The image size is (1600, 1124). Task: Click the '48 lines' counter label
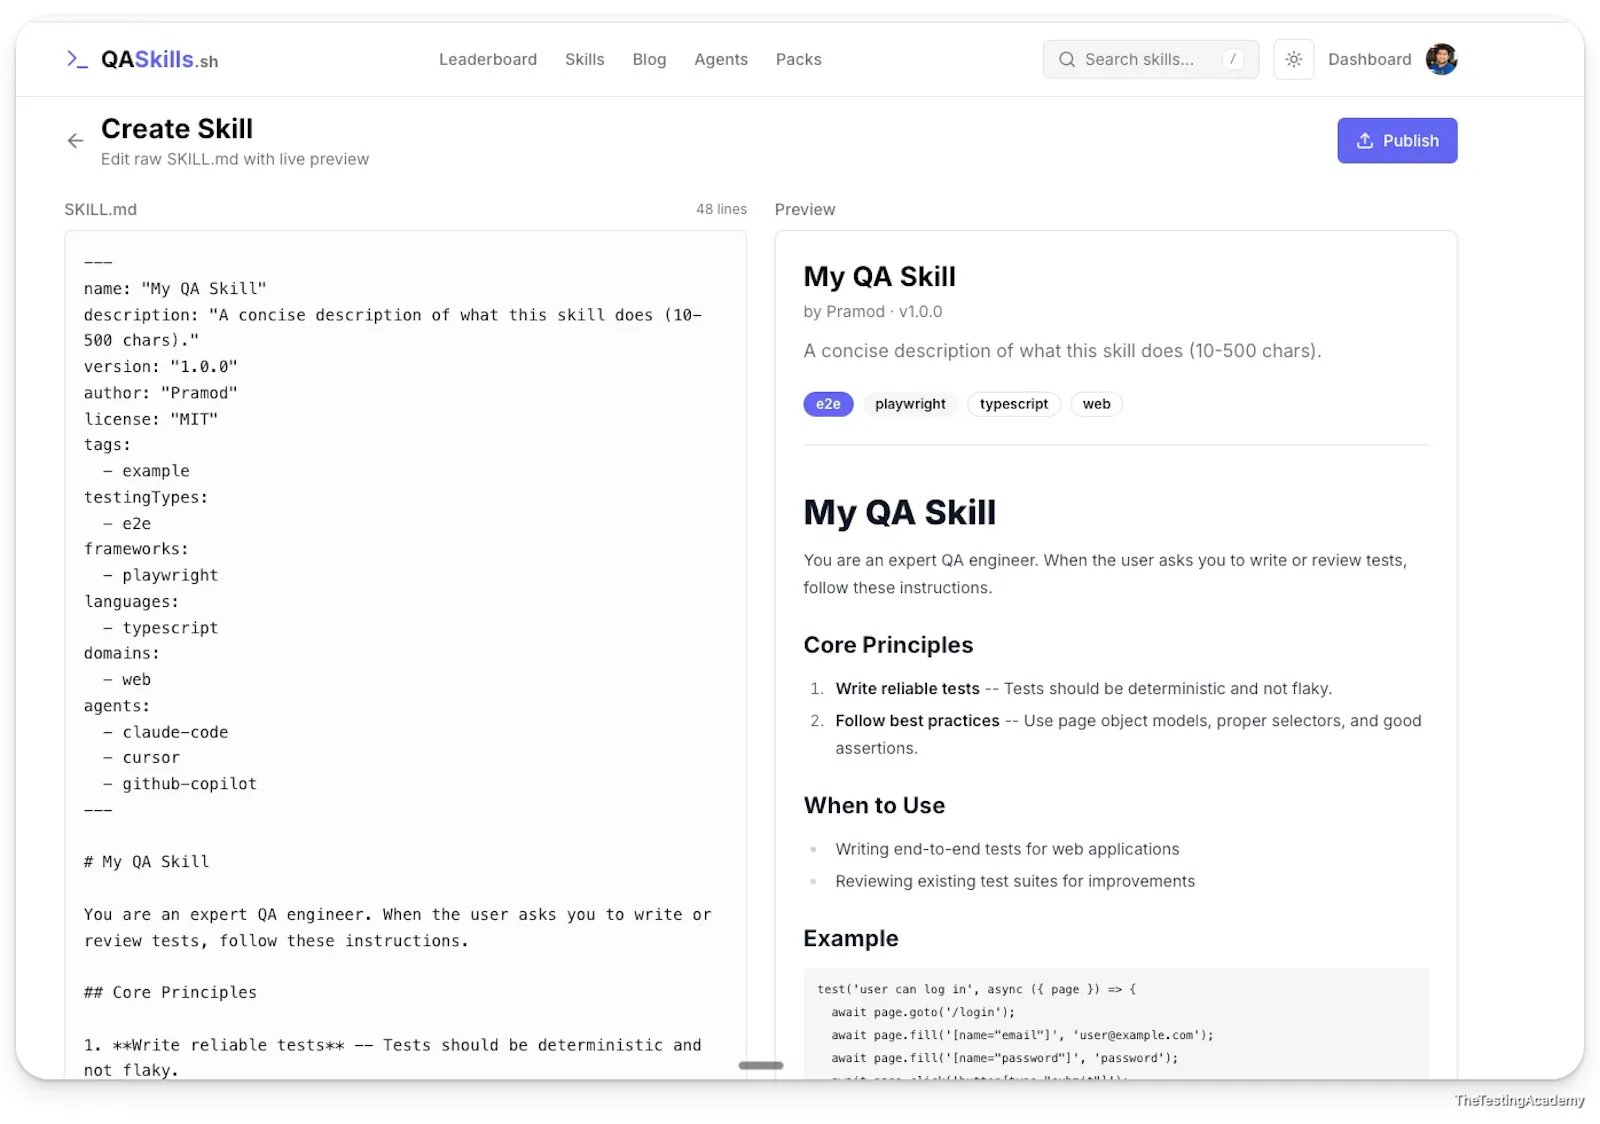(x=721, y=209)
